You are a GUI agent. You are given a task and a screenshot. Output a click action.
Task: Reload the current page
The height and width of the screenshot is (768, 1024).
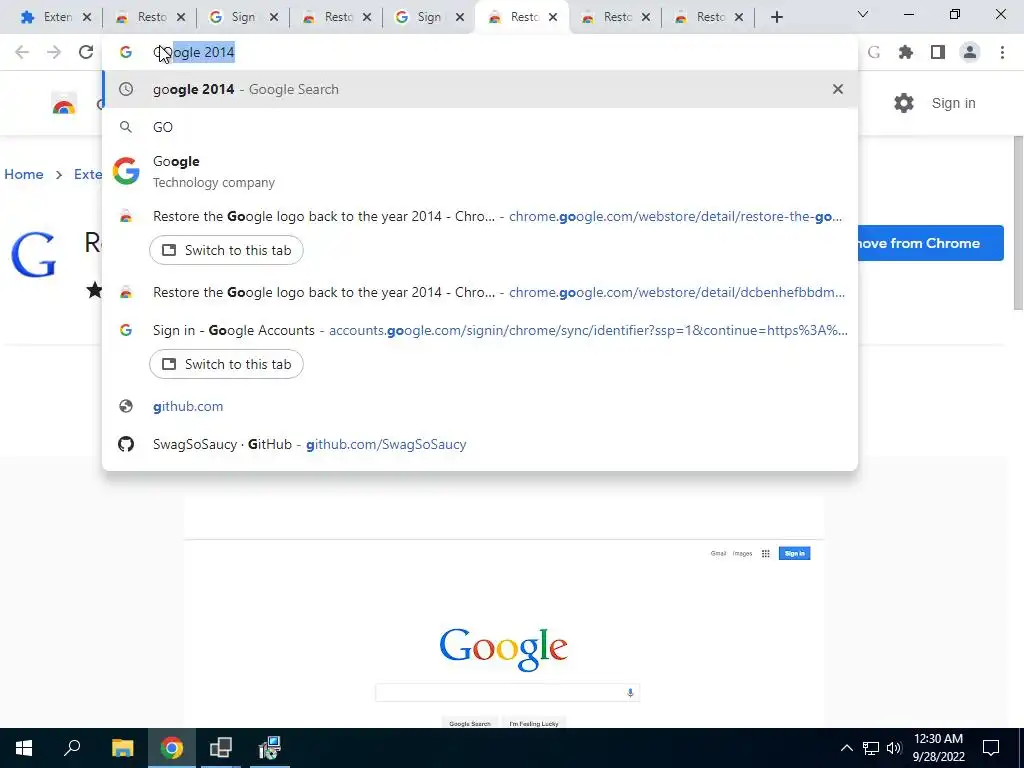pyautogui.click(x=86, y=52)
